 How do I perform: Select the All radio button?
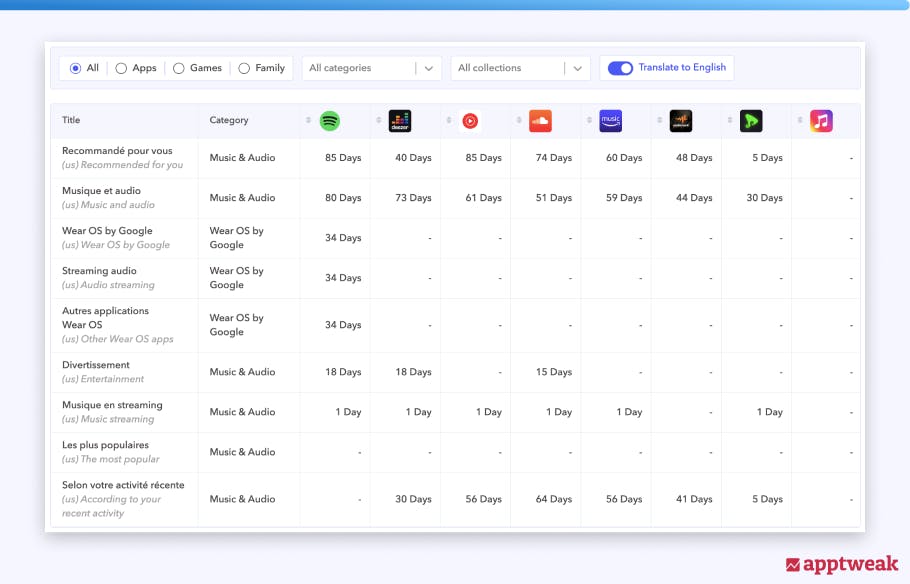tap(76, 68)
